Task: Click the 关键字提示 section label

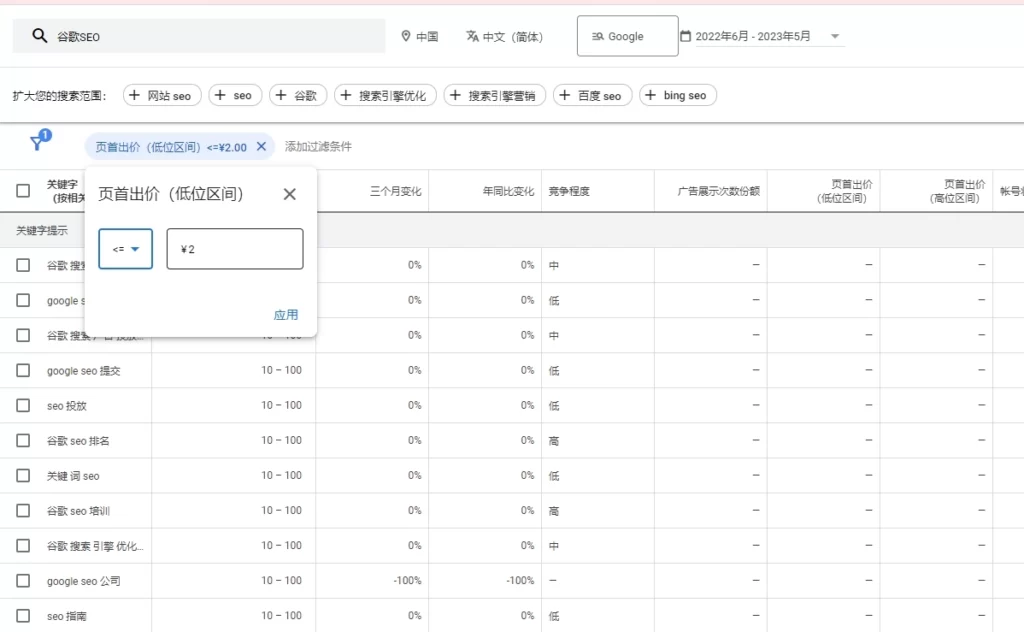Action: (x=42, y=230)
